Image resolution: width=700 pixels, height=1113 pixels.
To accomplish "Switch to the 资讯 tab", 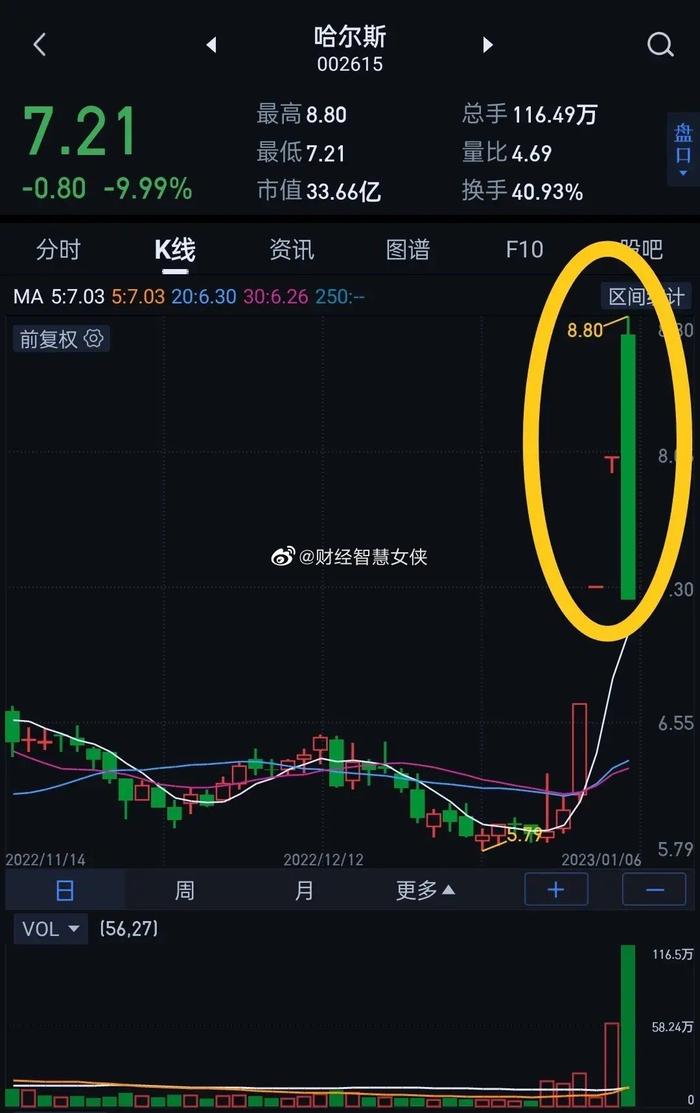I will coord(291,250).
